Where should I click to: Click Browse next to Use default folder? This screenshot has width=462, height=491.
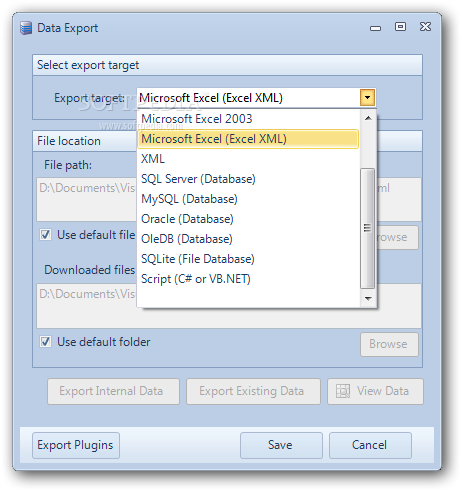[x=389, y=344]
